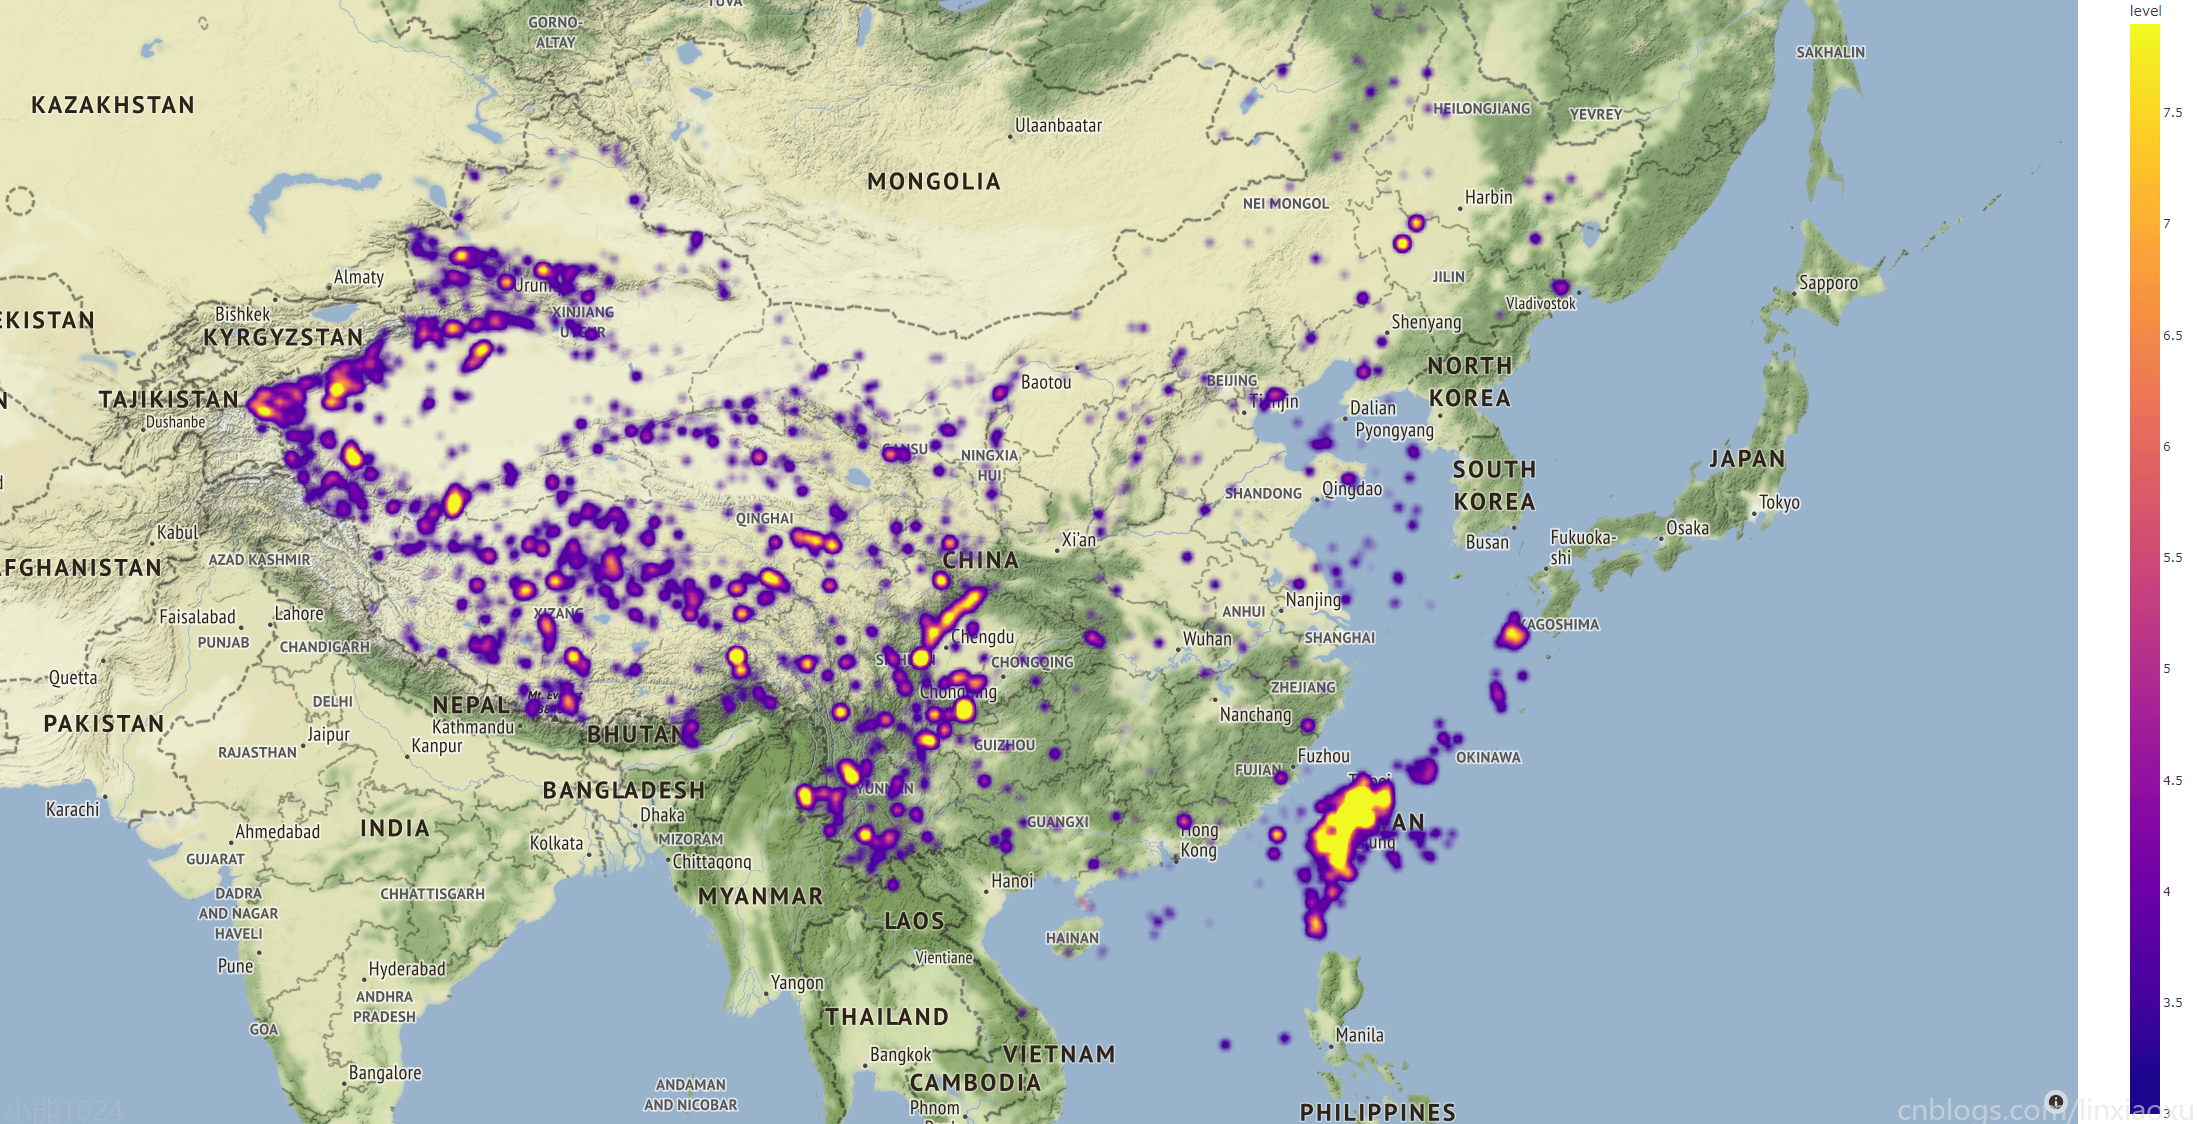Click the HEILONGJIANG province label
This screenshot has height=1124, width=2199.
pyautogui.click(x=1481, y=108)
